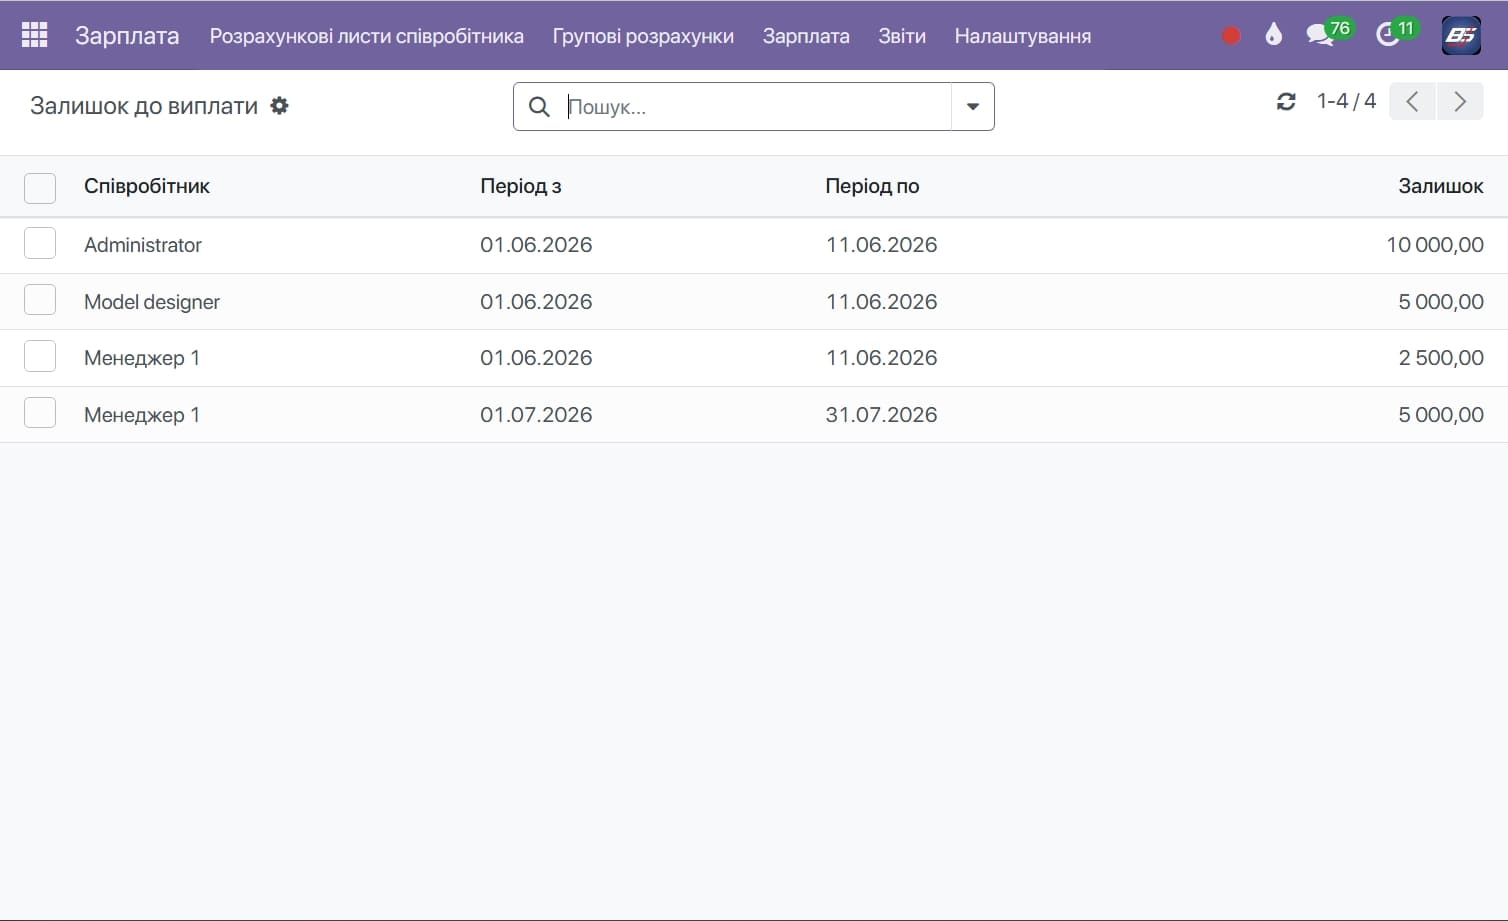Screen dimensions: 1508x921
Task: Open the apps grid menu icon
Action: (35, 35)
